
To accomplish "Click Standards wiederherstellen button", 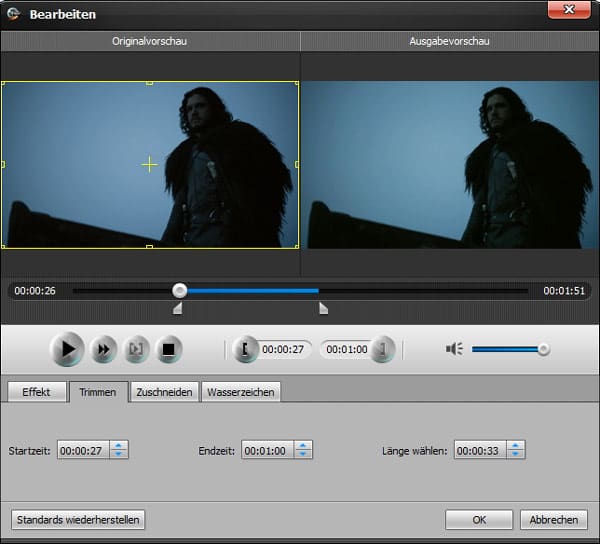I will pyautogui.click(x=78, y=520).
